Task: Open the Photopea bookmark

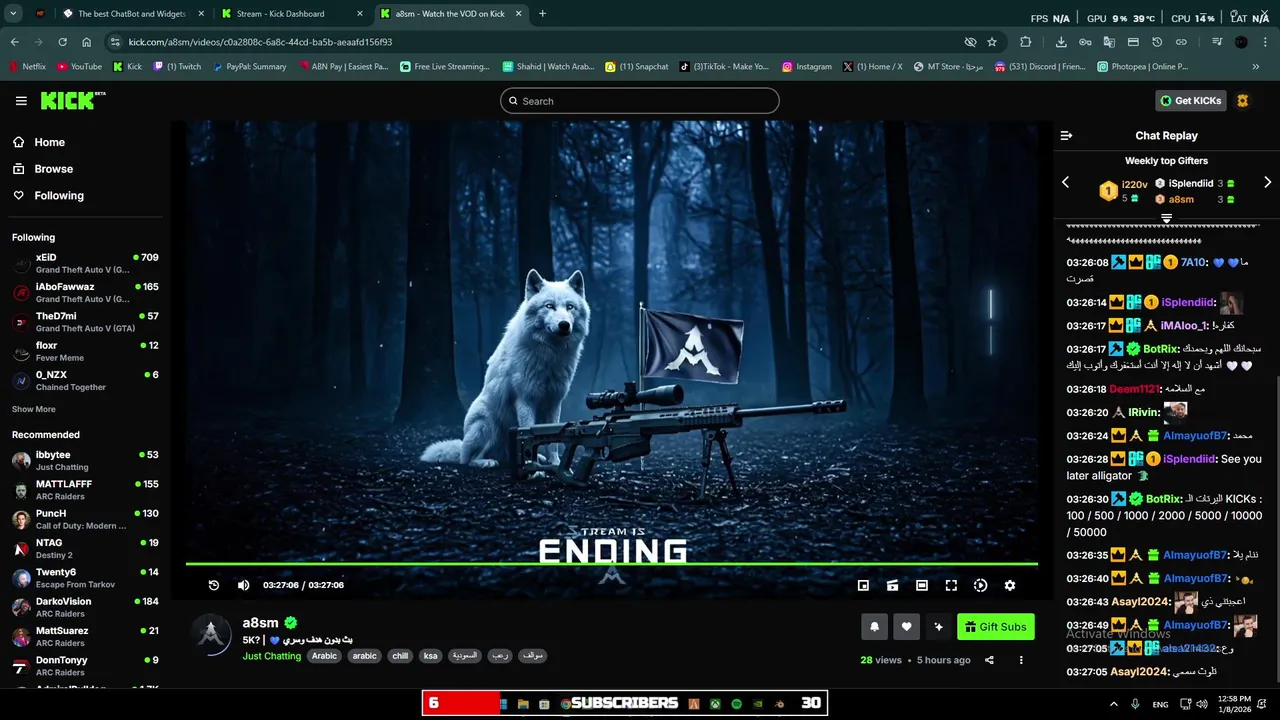Action: (x=1142, y=67)
